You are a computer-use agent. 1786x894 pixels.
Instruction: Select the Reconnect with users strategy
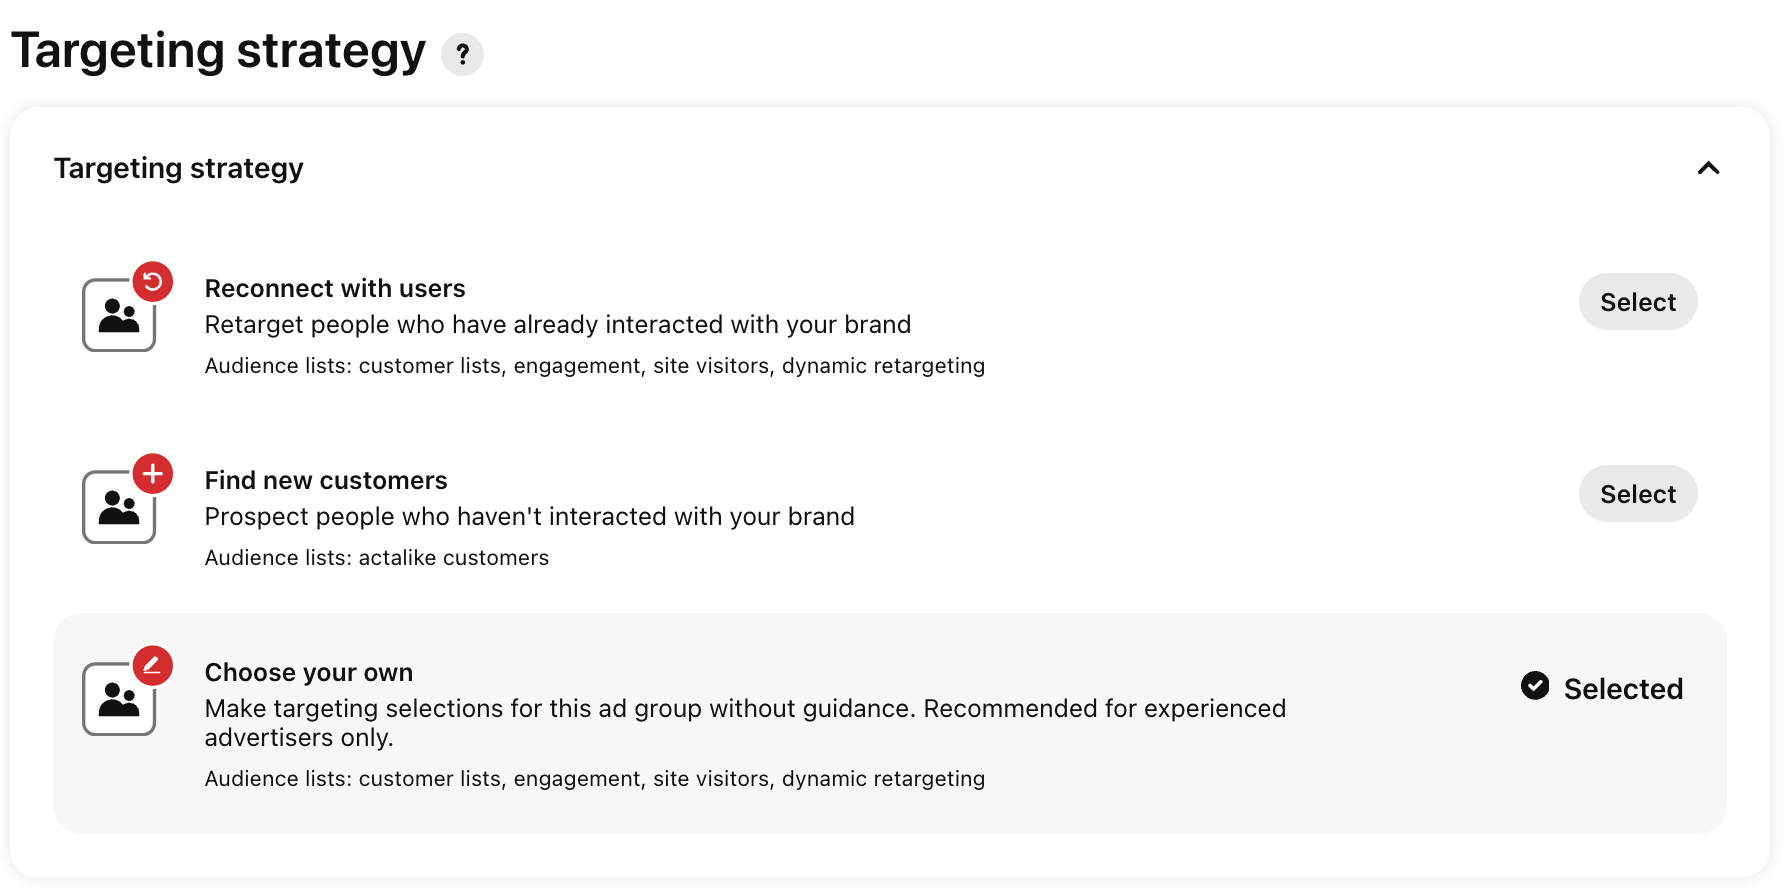1638,302
